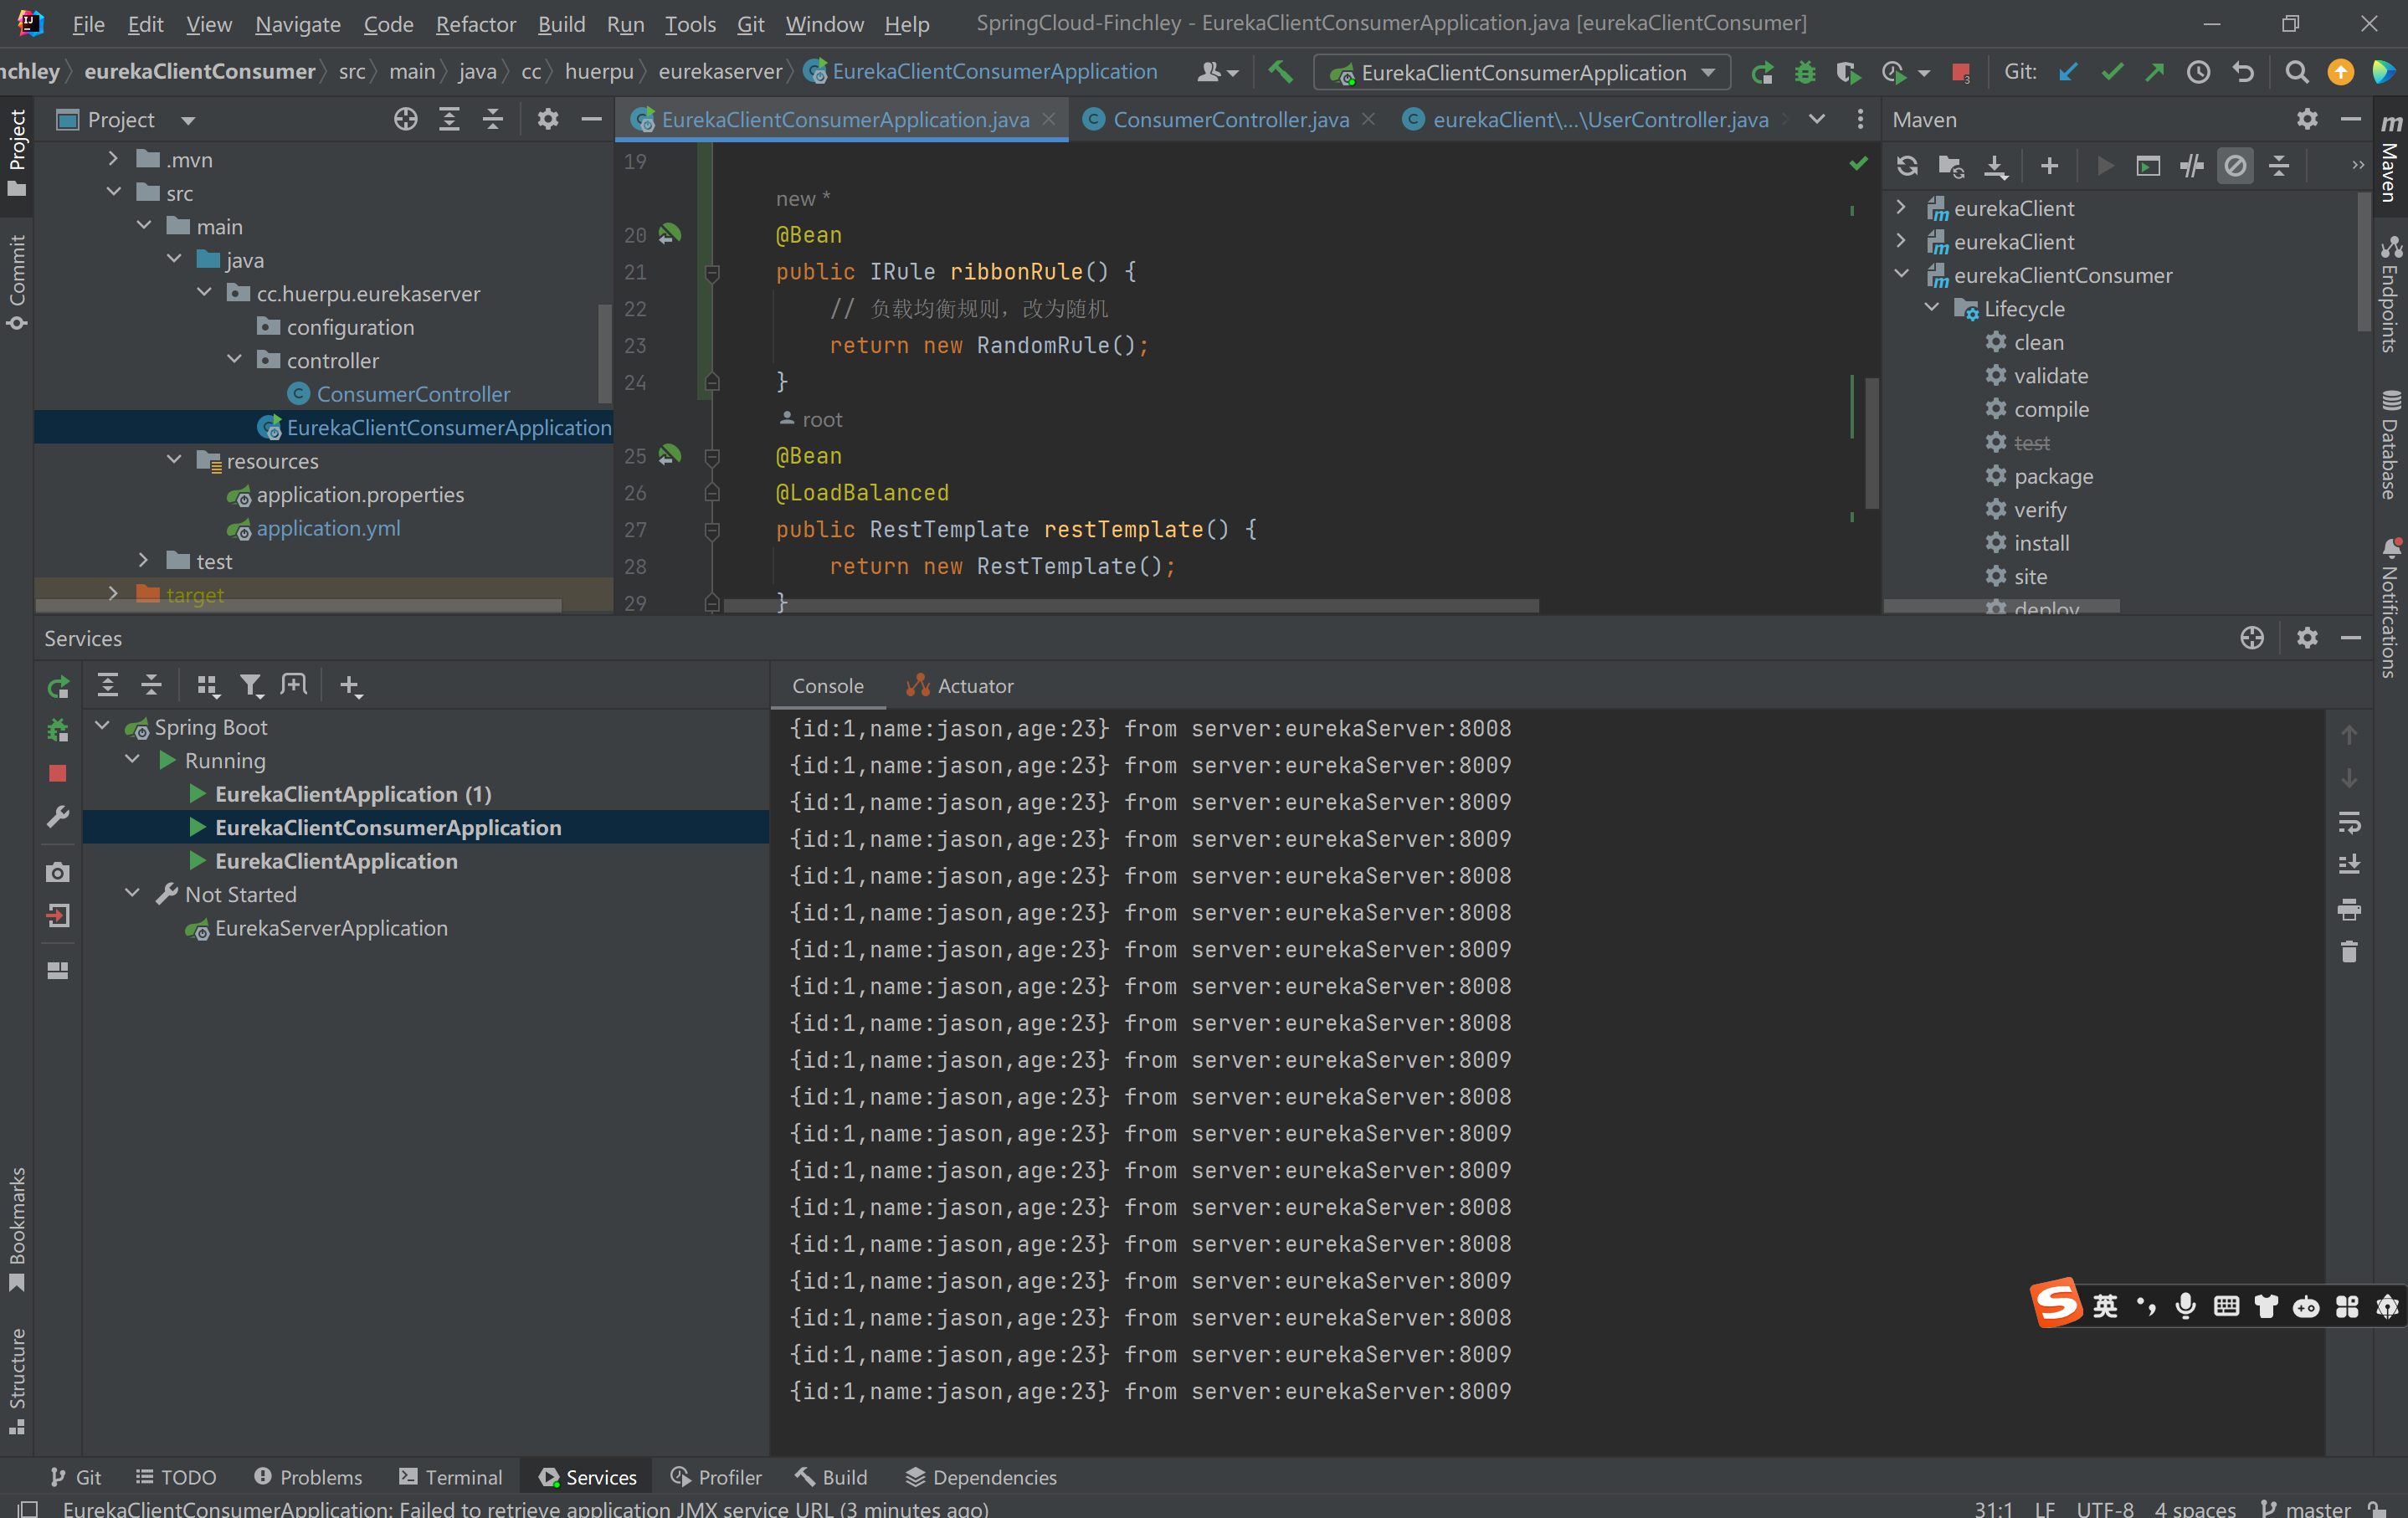Toggle Project tool window side button

16,152
